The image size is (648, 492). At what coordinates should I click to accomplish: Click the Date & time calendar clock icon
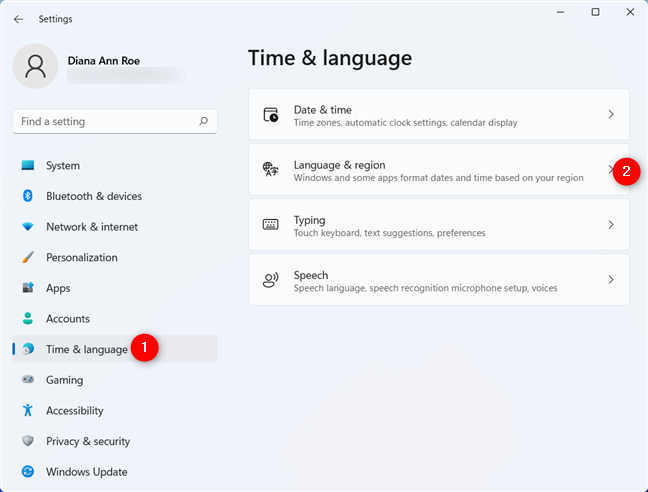click(271, 114)
